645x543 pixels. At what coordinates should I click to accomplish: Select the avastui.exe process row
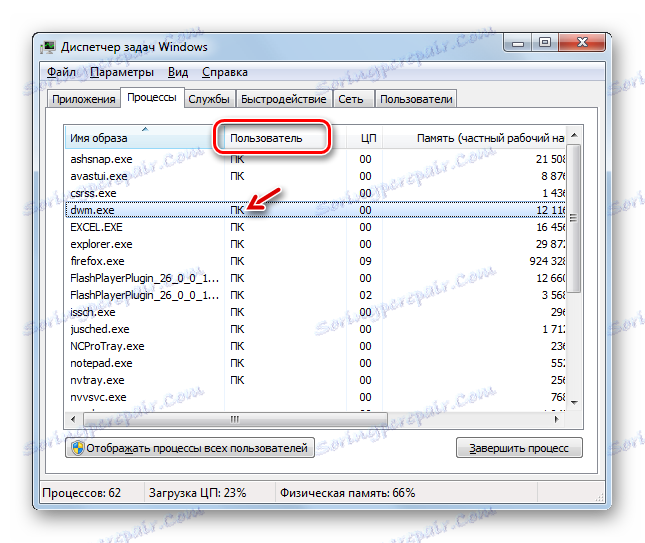point(315,176)
